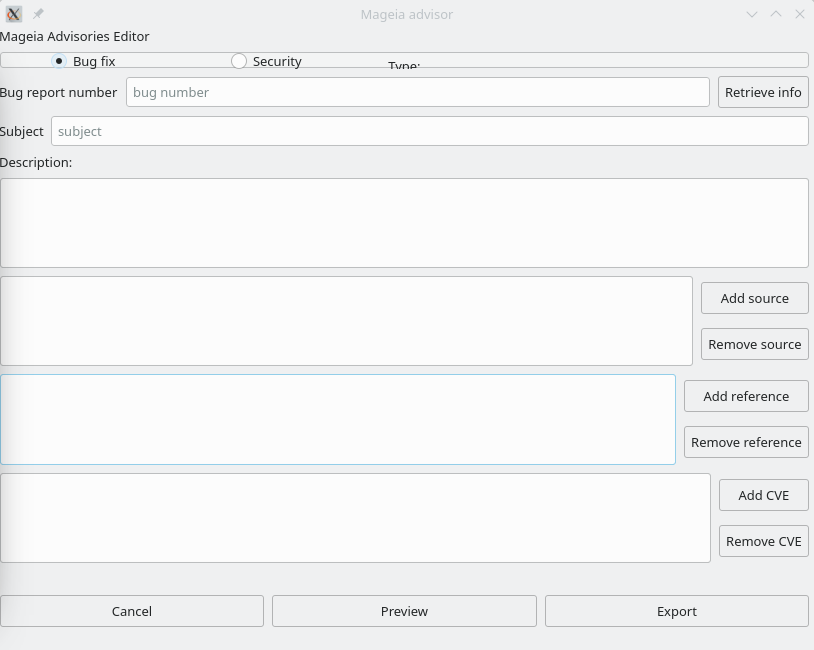The height and width of the screenshot is (650, 814).
Task: Focus the subject input field
Action: click(x=430, y=131)
